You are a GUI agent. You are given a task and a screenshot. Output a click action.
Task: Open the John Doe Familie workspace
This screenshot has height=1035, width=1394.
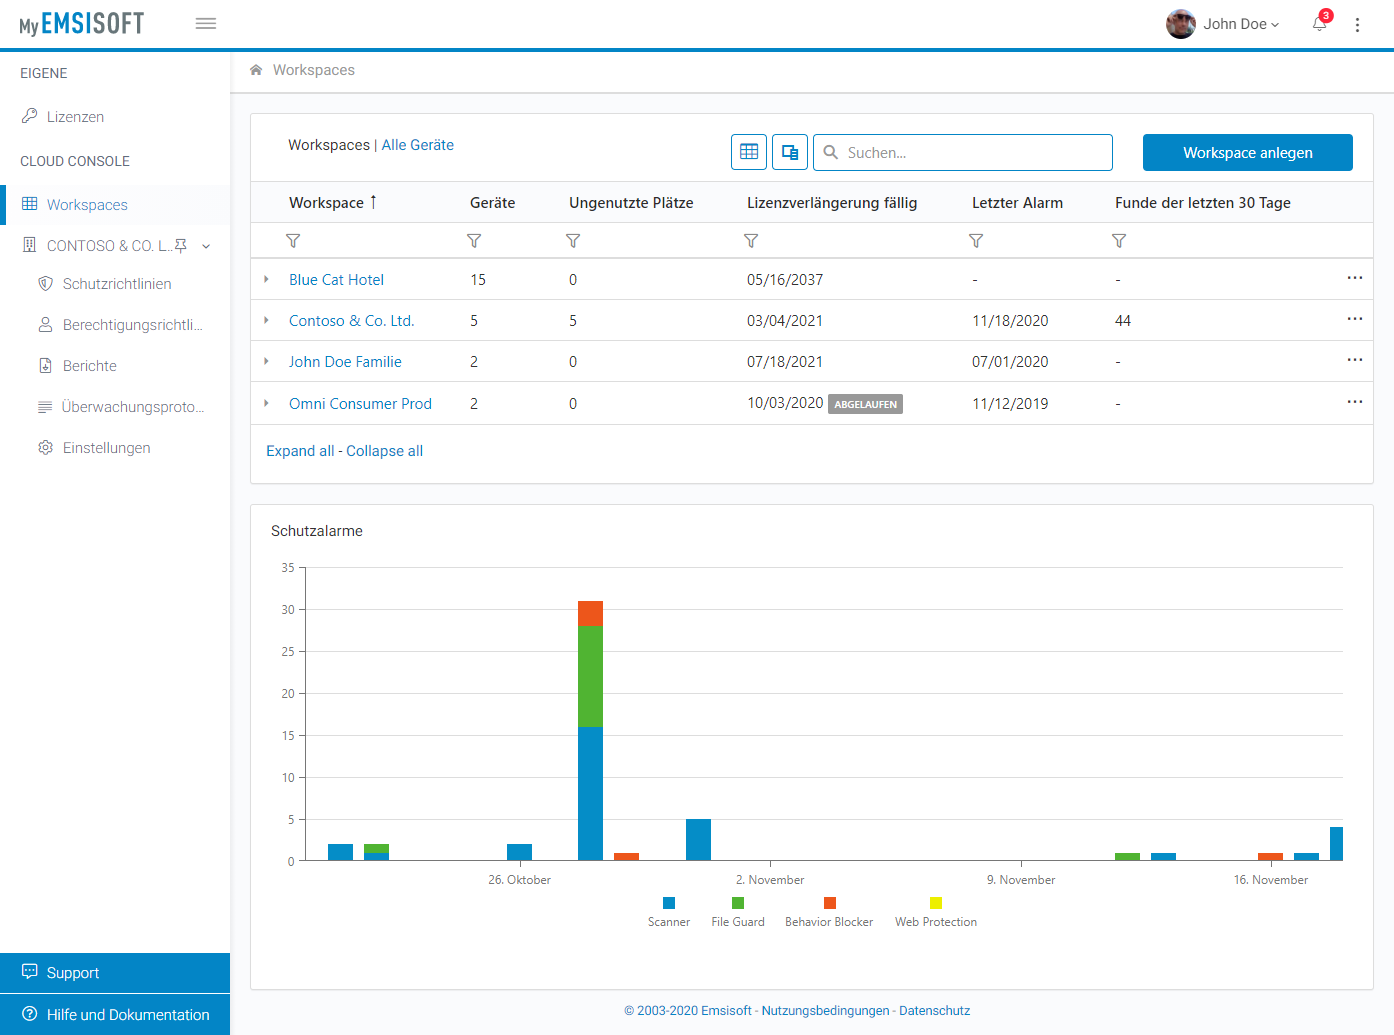pos(345,362)
